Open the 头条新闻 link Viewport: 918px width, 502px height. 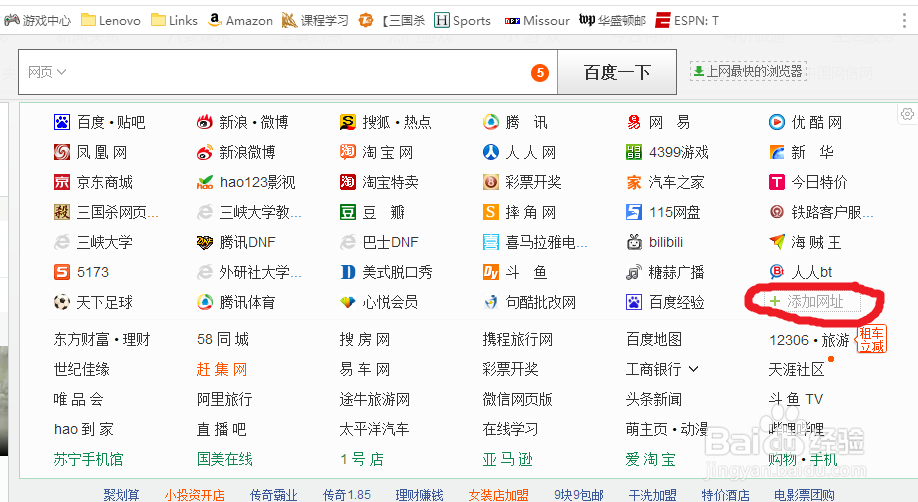654,399
